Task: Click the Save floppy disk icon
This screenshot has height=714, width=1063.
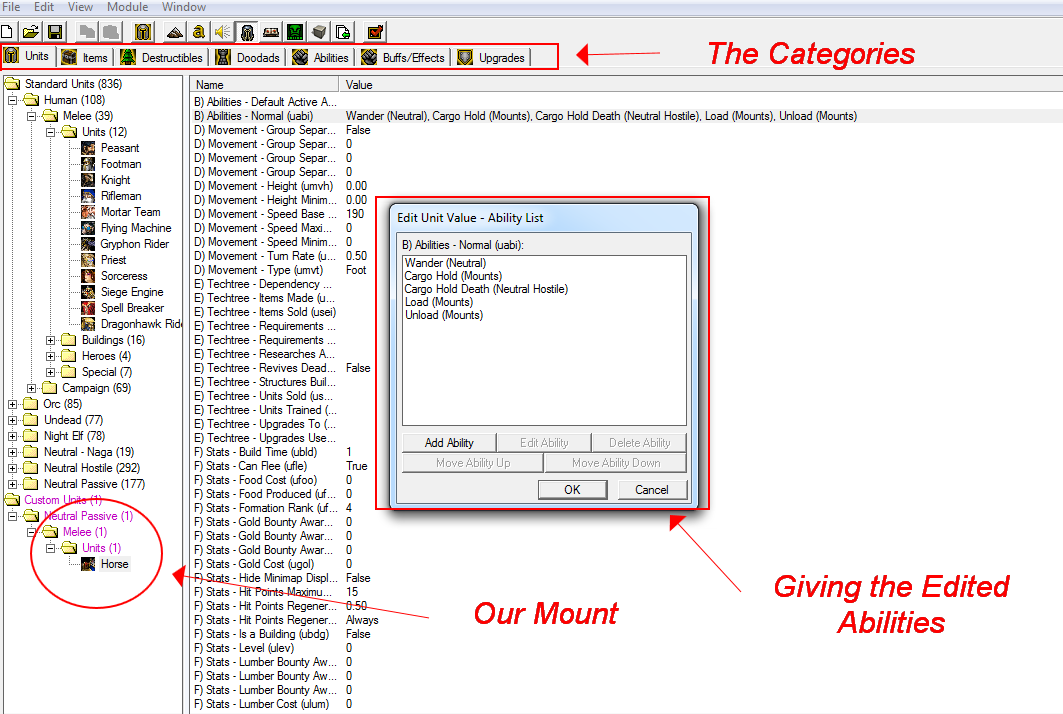Action: click(x=55, y=32)
